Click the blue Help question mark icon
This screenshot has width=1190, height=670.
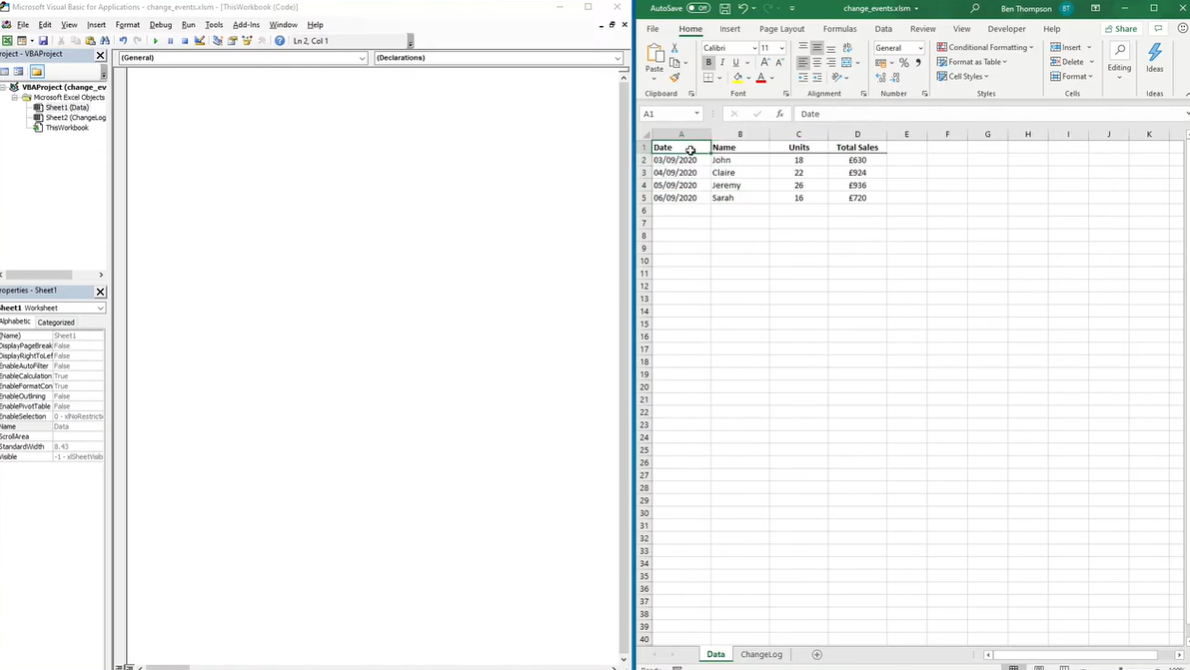coord(279,41)
